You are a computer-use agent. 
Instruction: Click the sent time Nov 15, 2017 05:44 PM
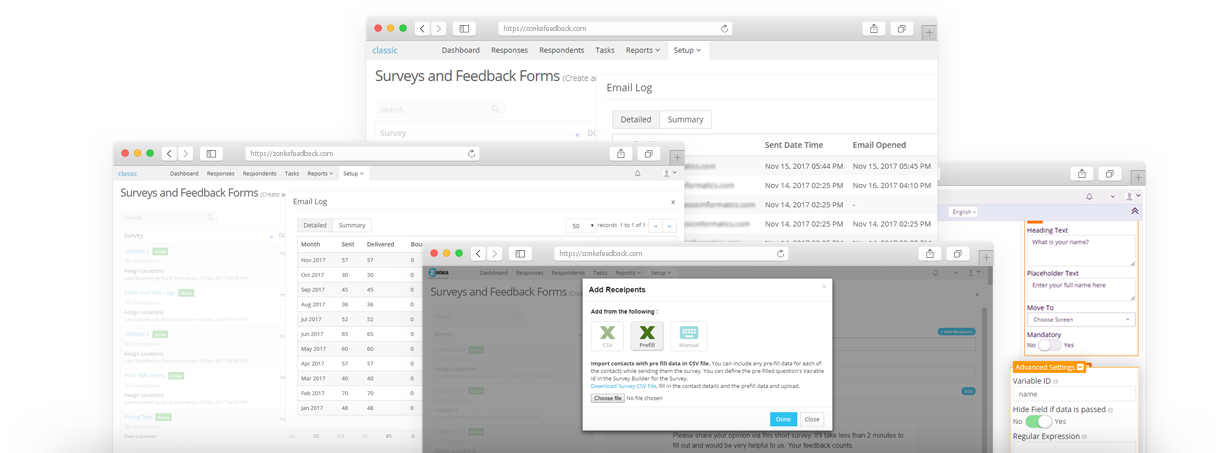pyautogui.click(x=802, y=166)
